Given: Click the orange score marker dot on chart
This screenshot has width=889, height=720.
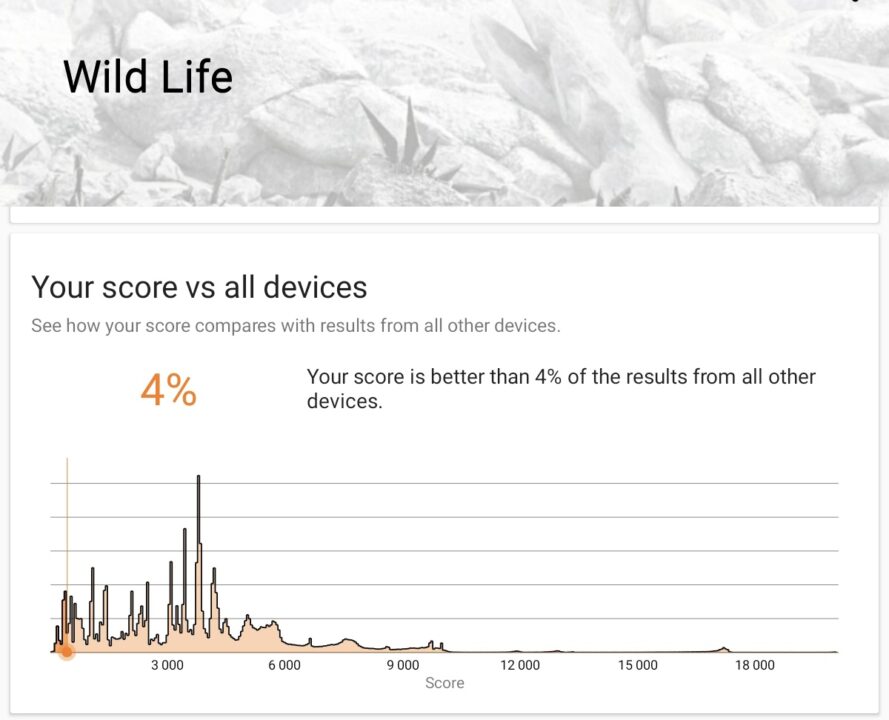Looking at the screenshot, I should point(67,652).
